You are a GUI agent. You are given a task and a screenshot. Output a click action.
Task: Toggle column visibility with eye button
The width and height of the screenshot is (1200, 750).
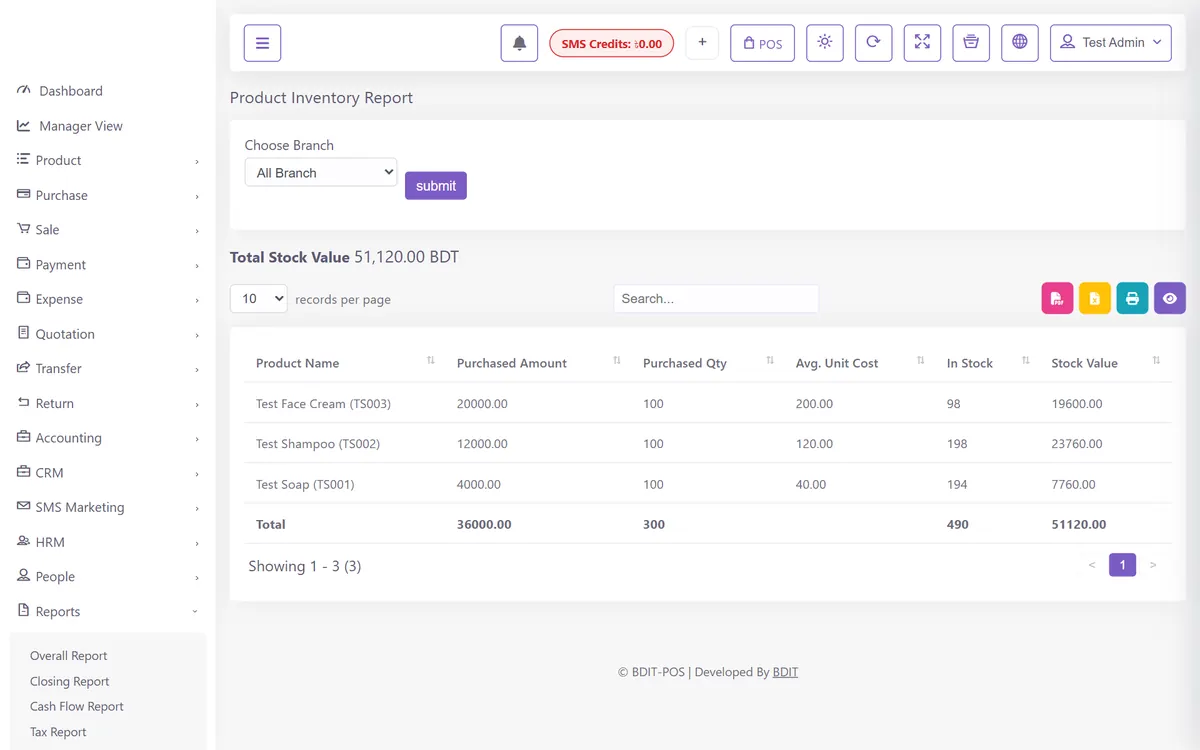pyautogui.click(x=1170, y=298)
